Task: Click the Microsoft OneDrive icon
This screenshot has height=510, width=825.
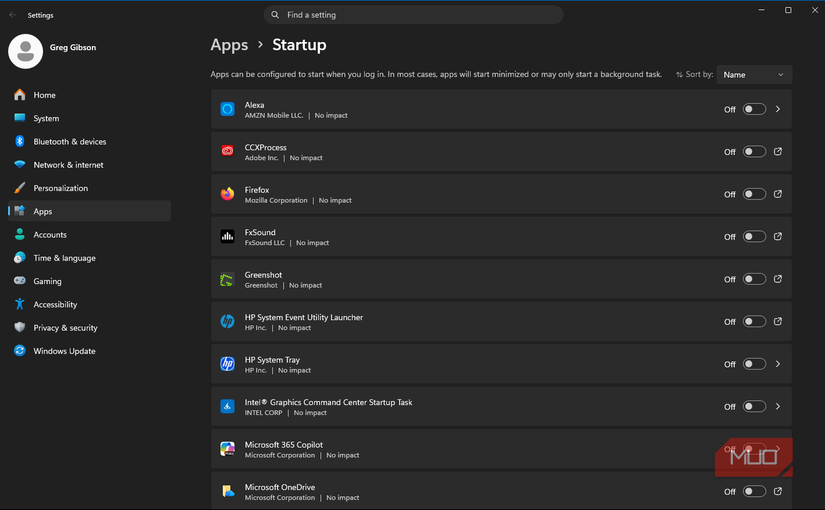Action: [227, 491]
